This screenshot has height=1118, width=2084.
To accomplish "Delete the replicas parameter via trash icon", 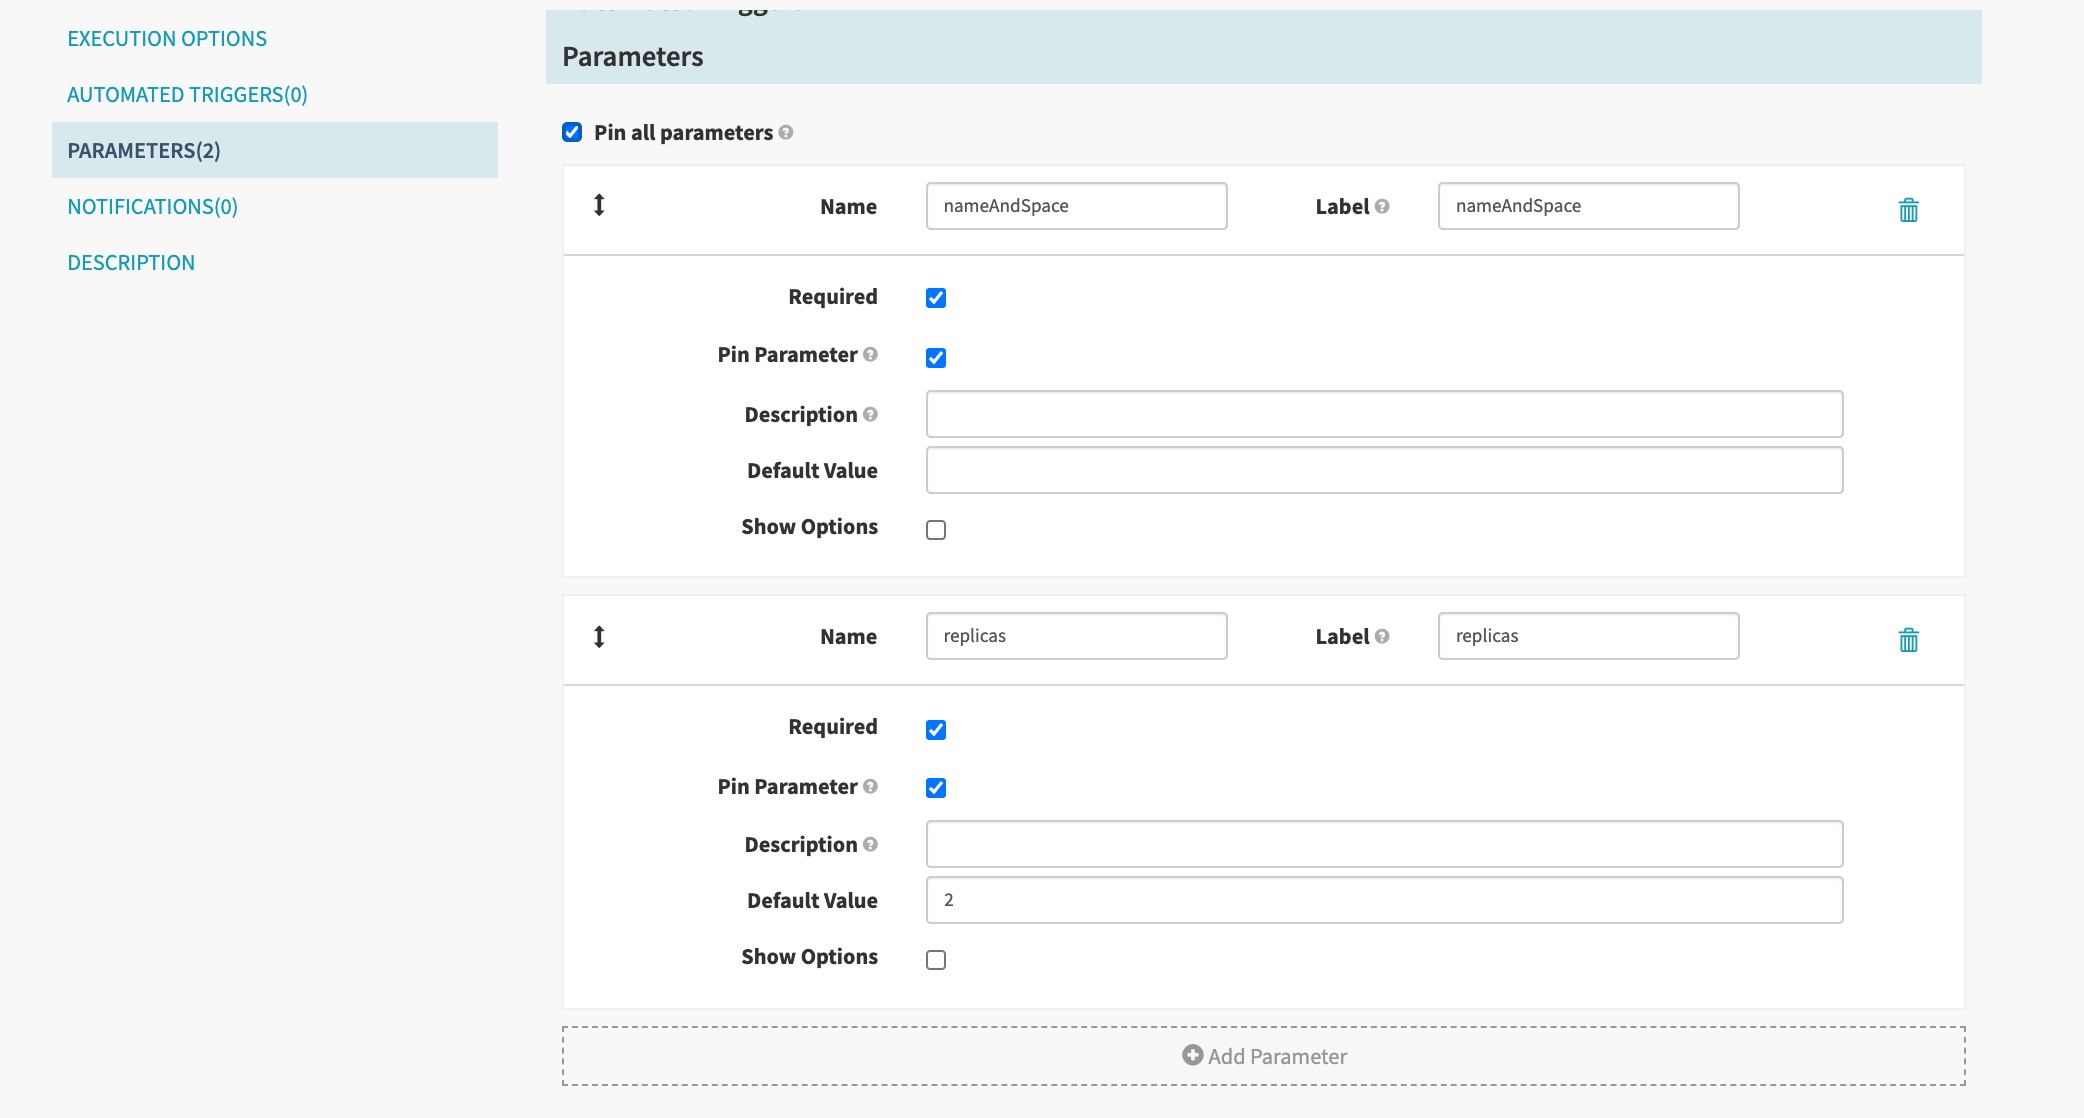I will (1908, 640).
